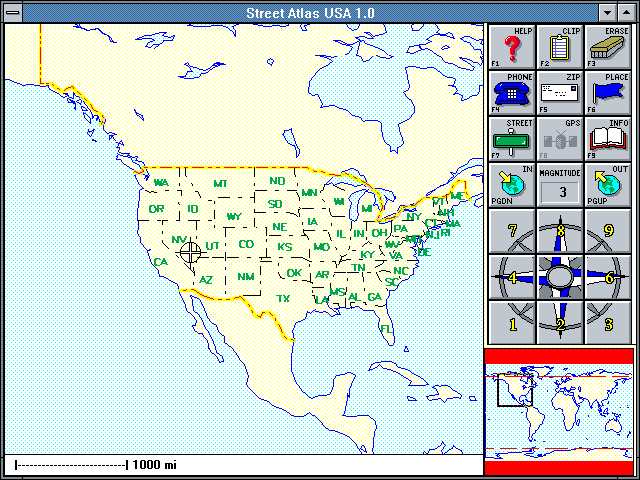Pan southwest with compass button 1
Image resolution: width=640 pixels, height=480 pixels.
pyautogui.click(x=512, y=323)
